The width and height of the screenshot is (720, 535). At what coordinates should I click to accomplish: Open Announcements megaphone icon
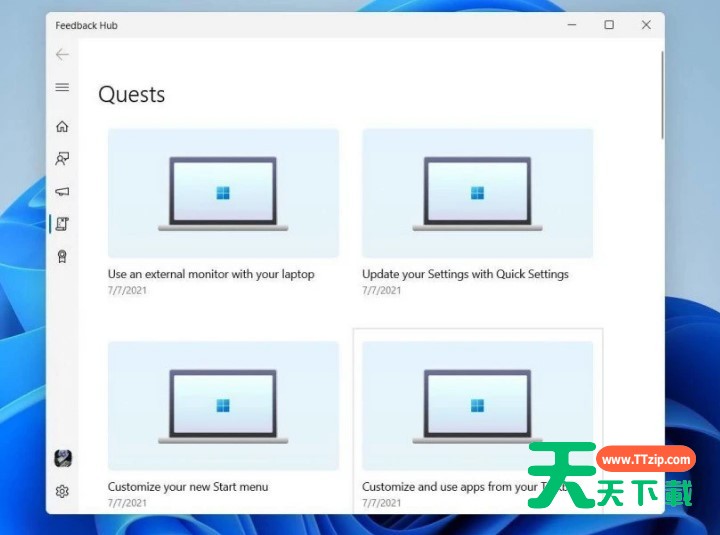click(62, 191)
